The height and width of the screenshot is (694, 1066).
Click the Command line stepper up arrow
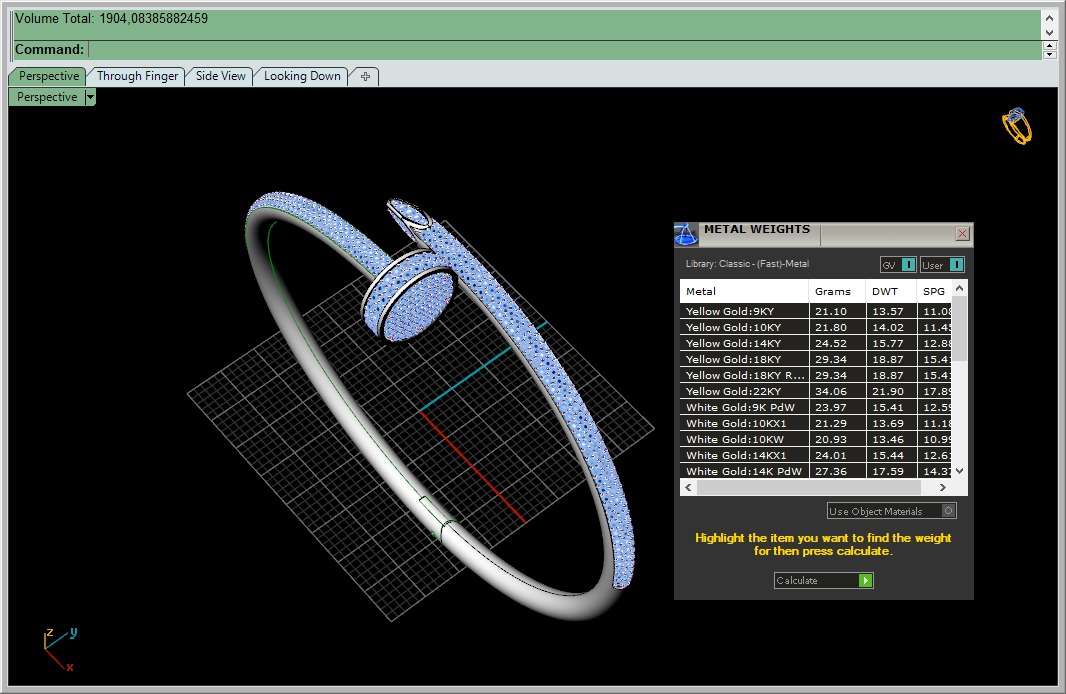point(1049,46)
